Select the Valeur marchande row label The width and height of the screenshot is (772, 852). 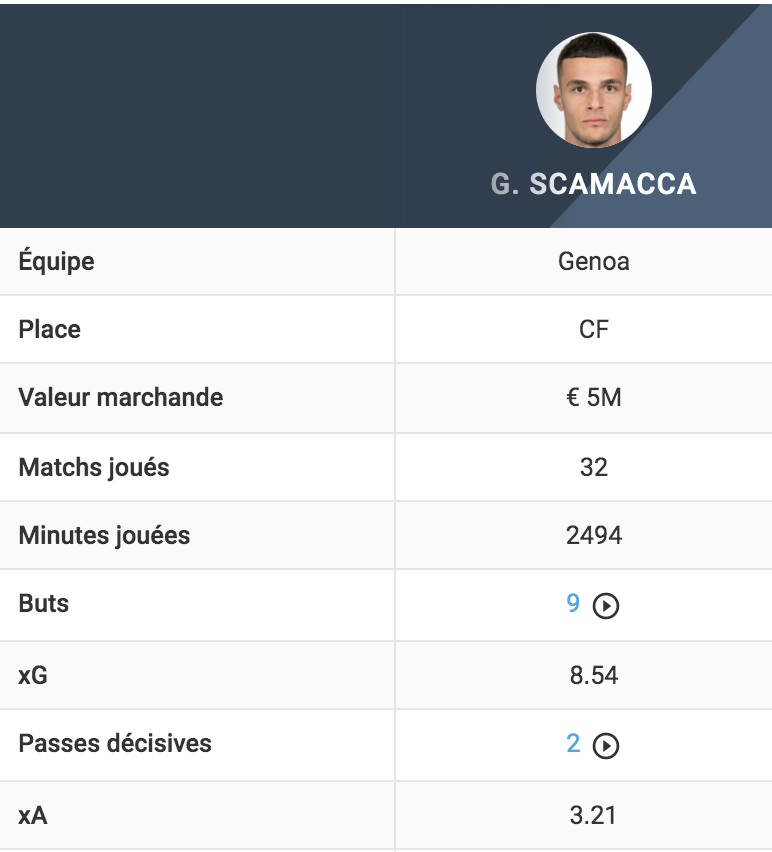121,397
